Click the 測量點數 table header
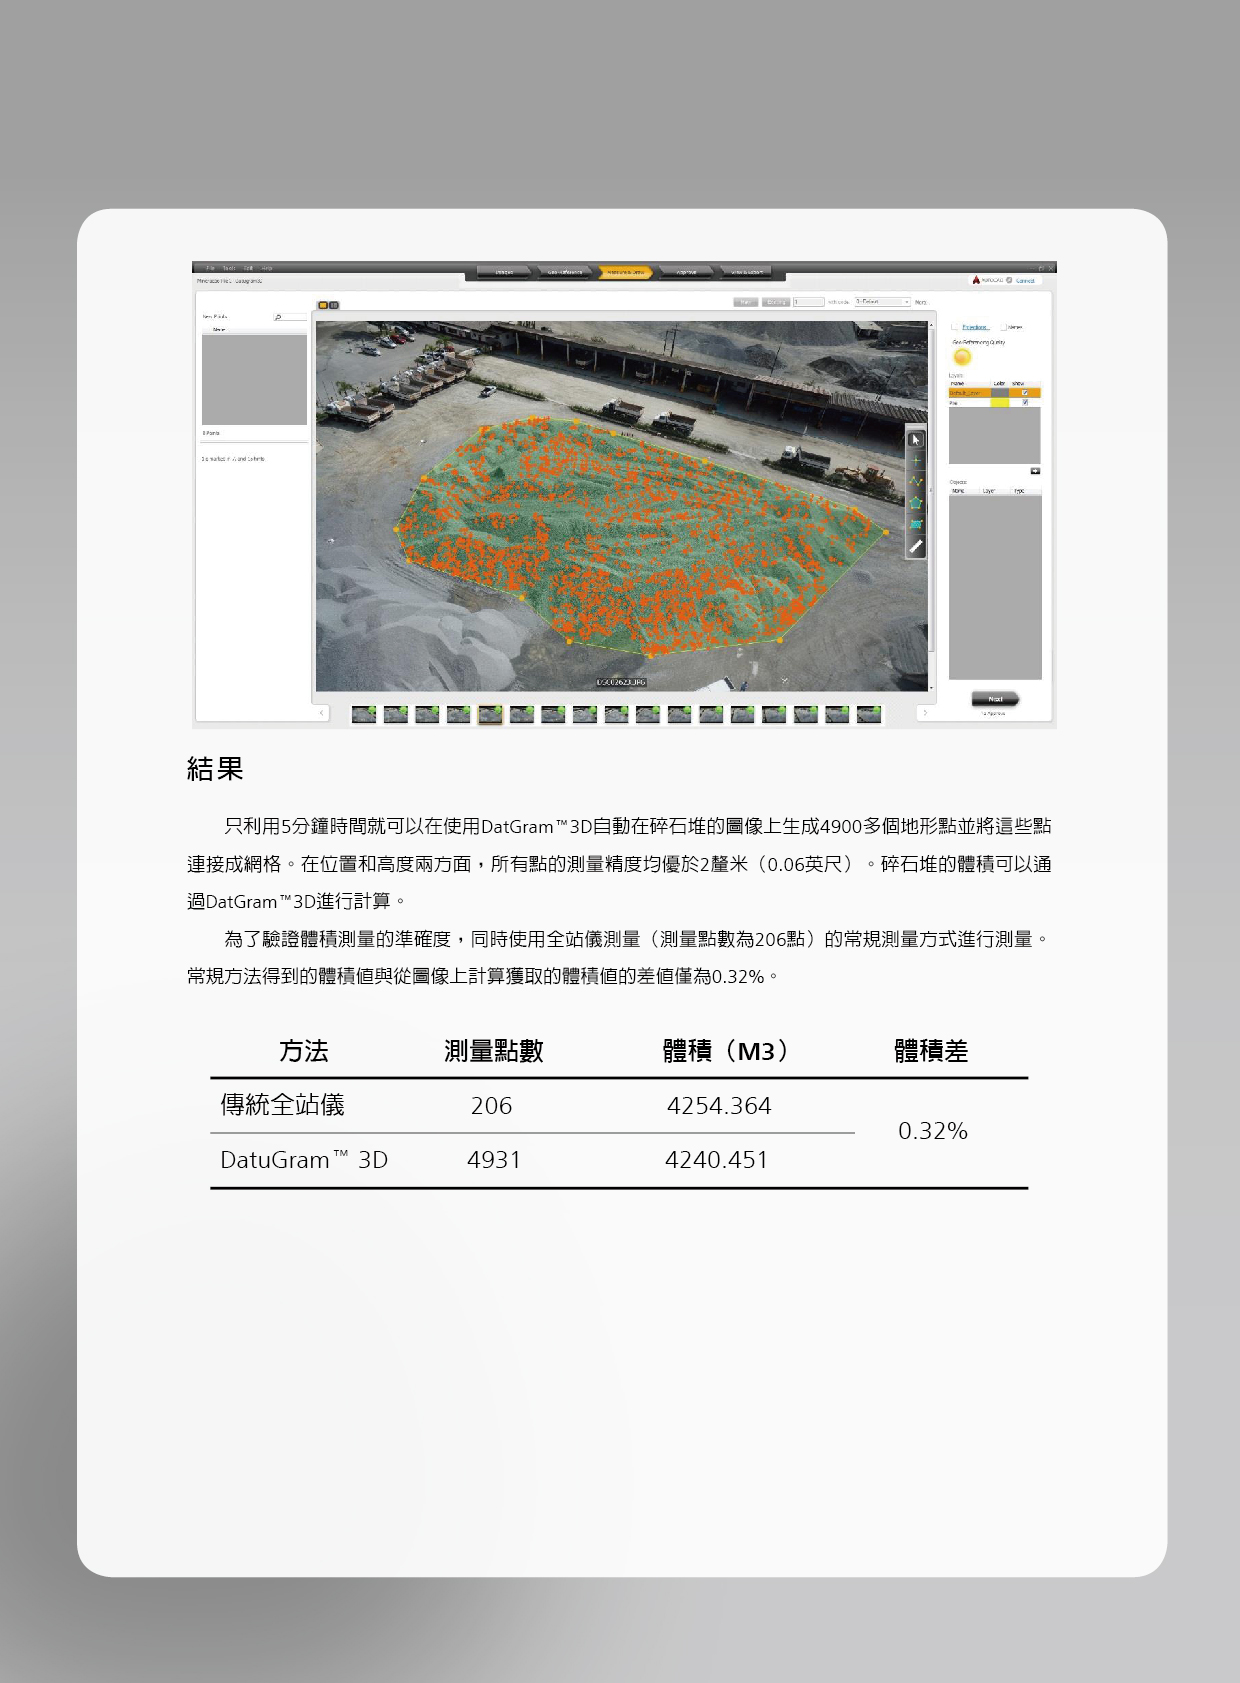Image resolution: width=1240 pixels, height=1683 pixels. pyautogui.click(x=494, y=1051)
